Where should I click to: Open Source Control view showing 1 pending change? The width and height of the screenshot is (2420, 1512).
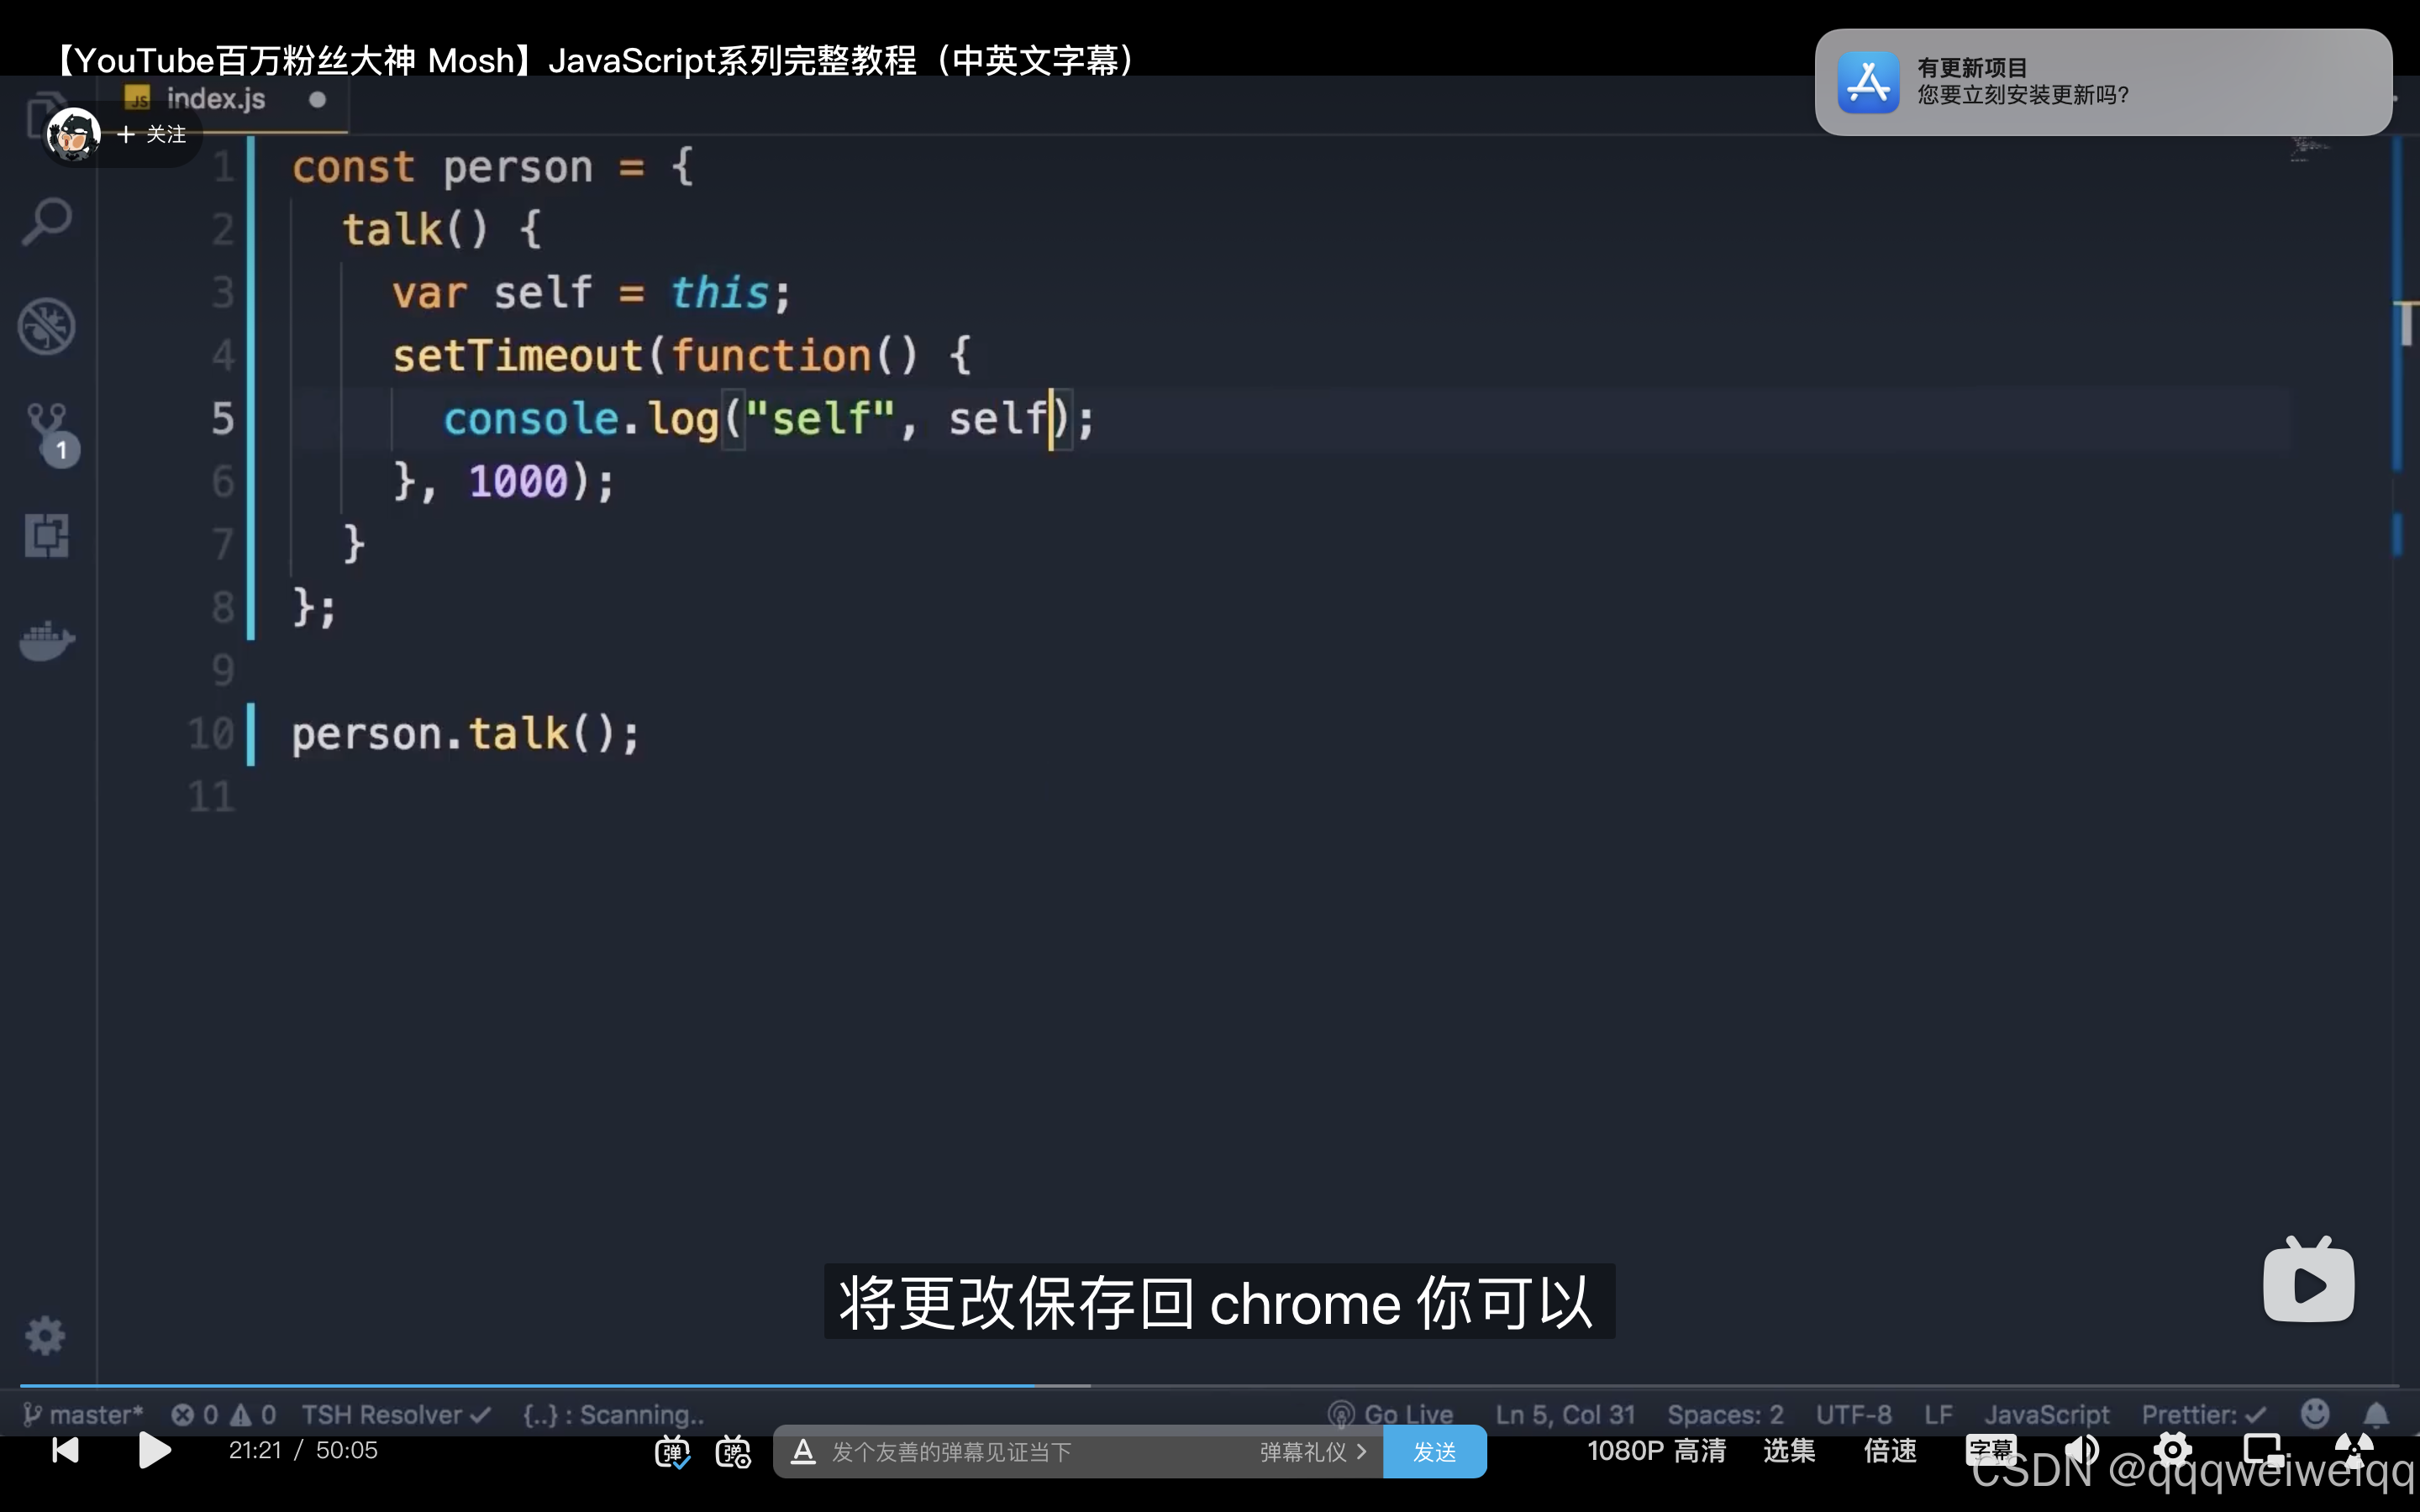46,430
